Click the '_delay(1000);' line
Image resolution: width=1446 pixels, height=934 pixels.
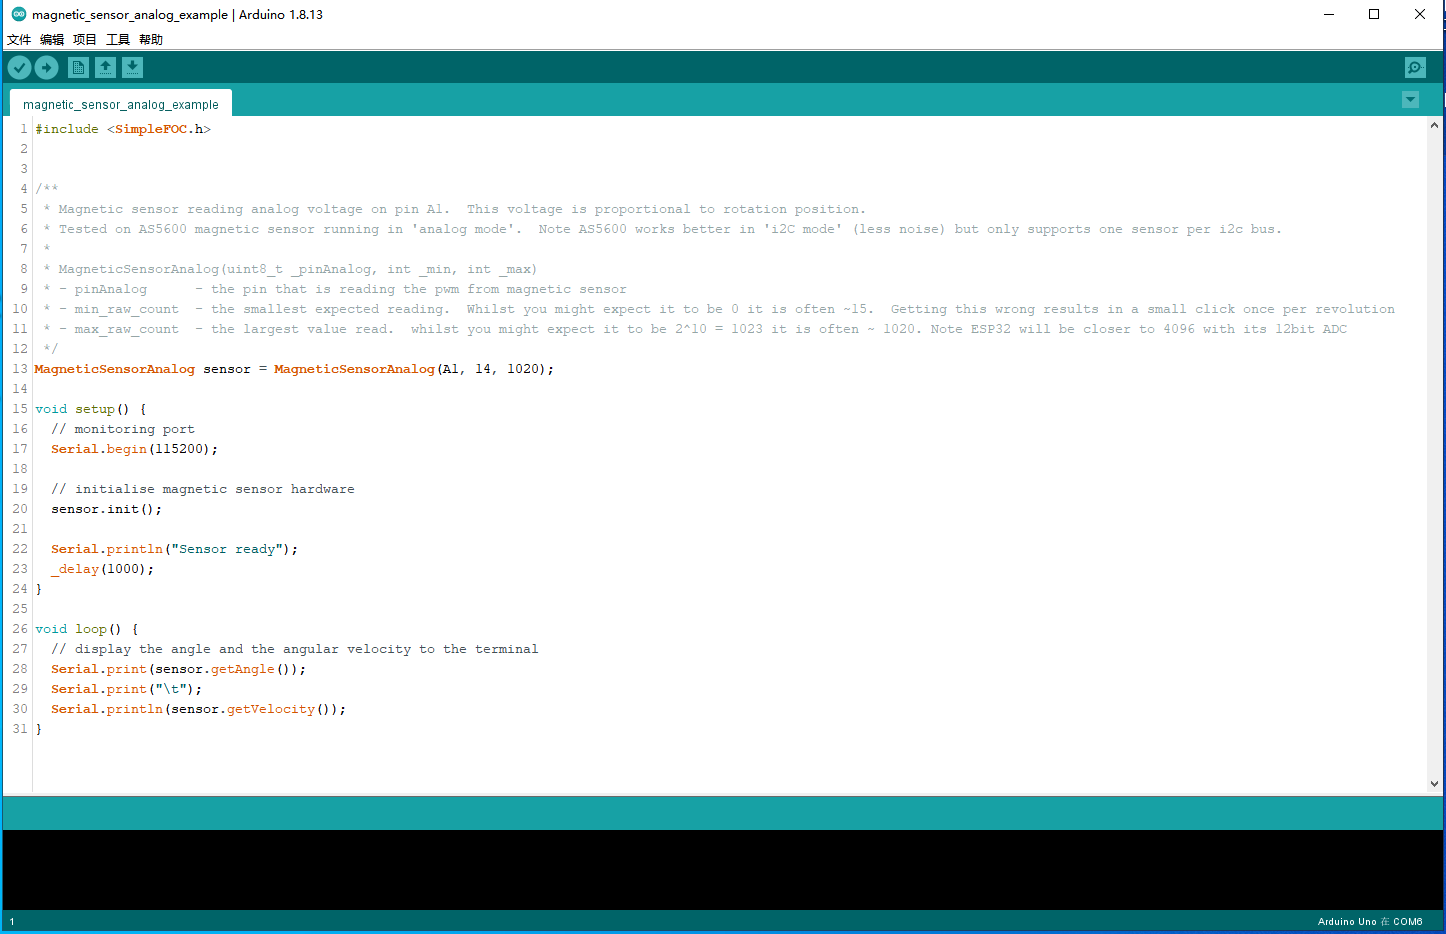pyautogui.click(x=102, y=569)
